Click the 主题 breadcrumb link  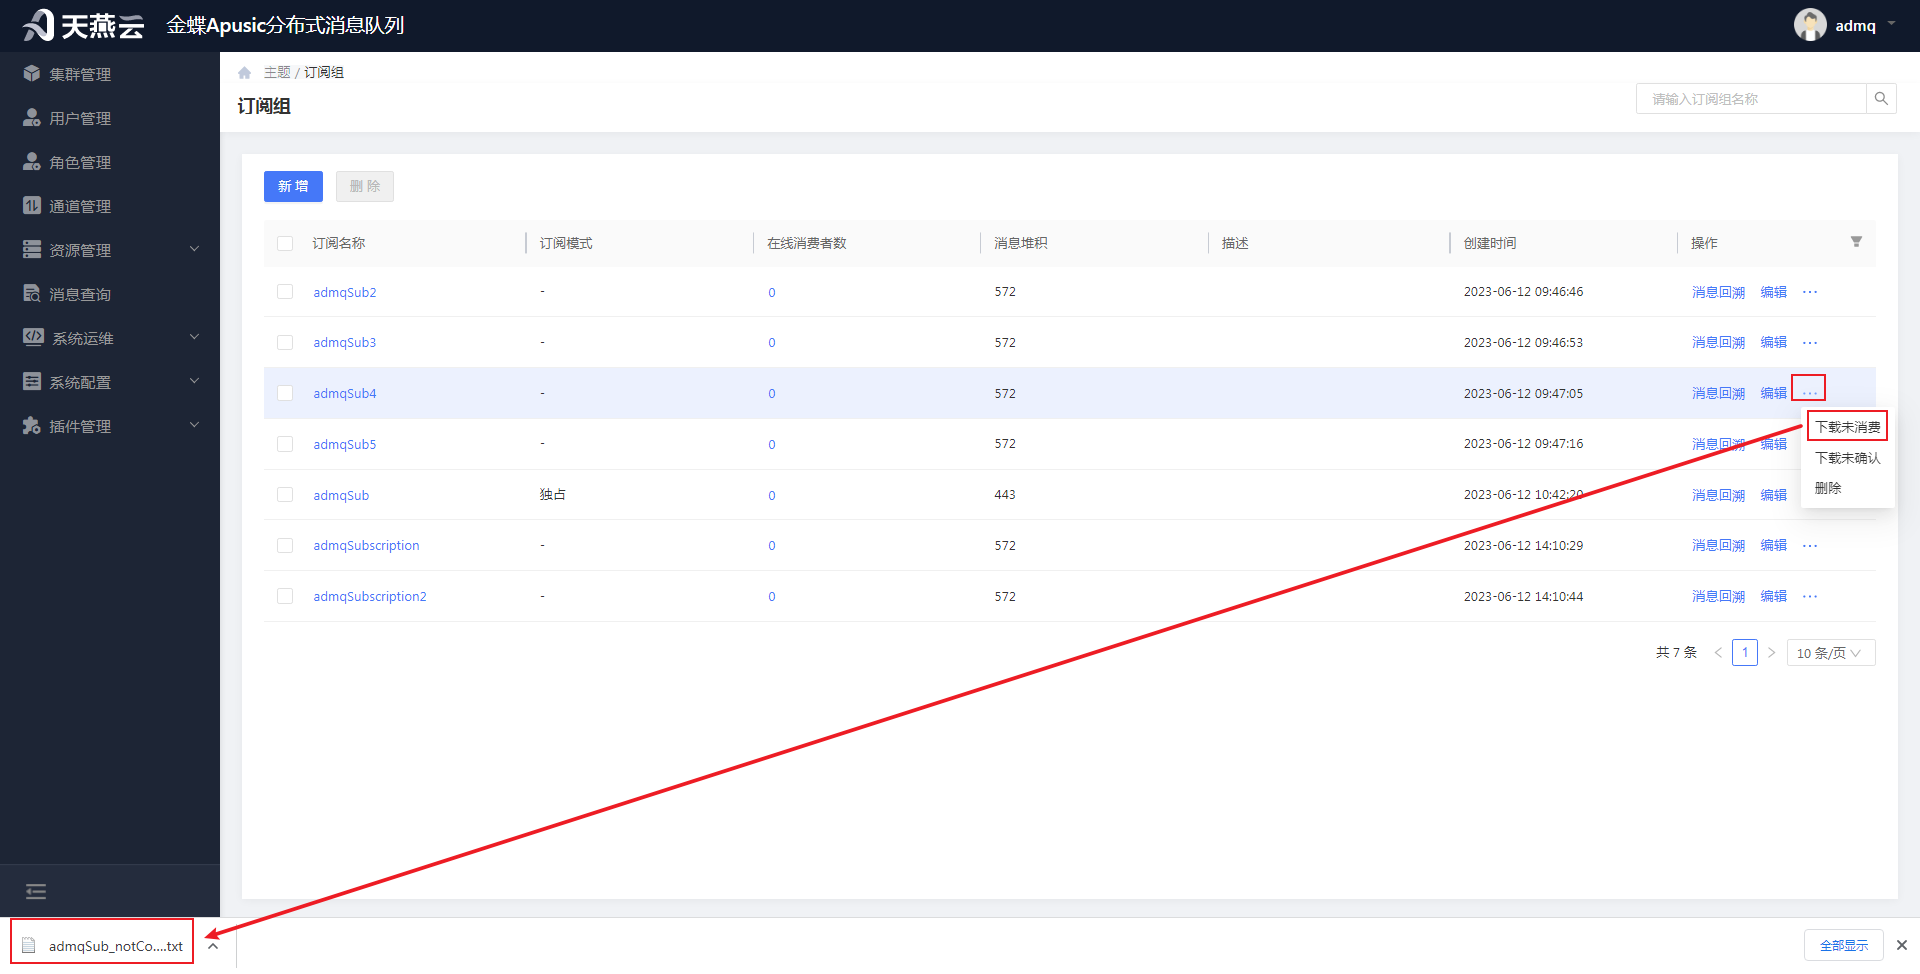pyautogui.click(x=277, y=73)
